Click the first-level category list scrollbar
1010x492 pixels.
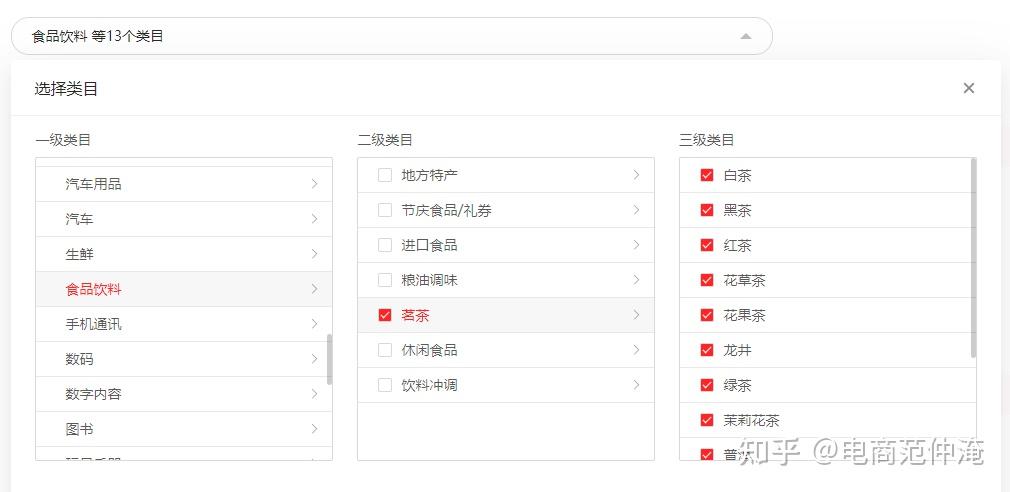tap(330, 359)
